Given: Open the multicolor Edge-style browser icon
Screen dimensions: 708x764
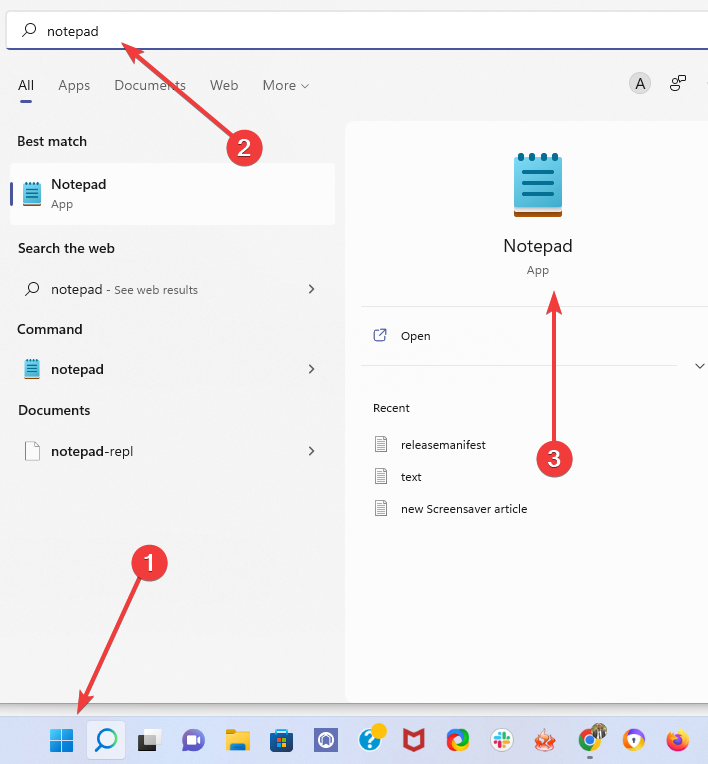Looking at the screenshot, I should 458,741.
